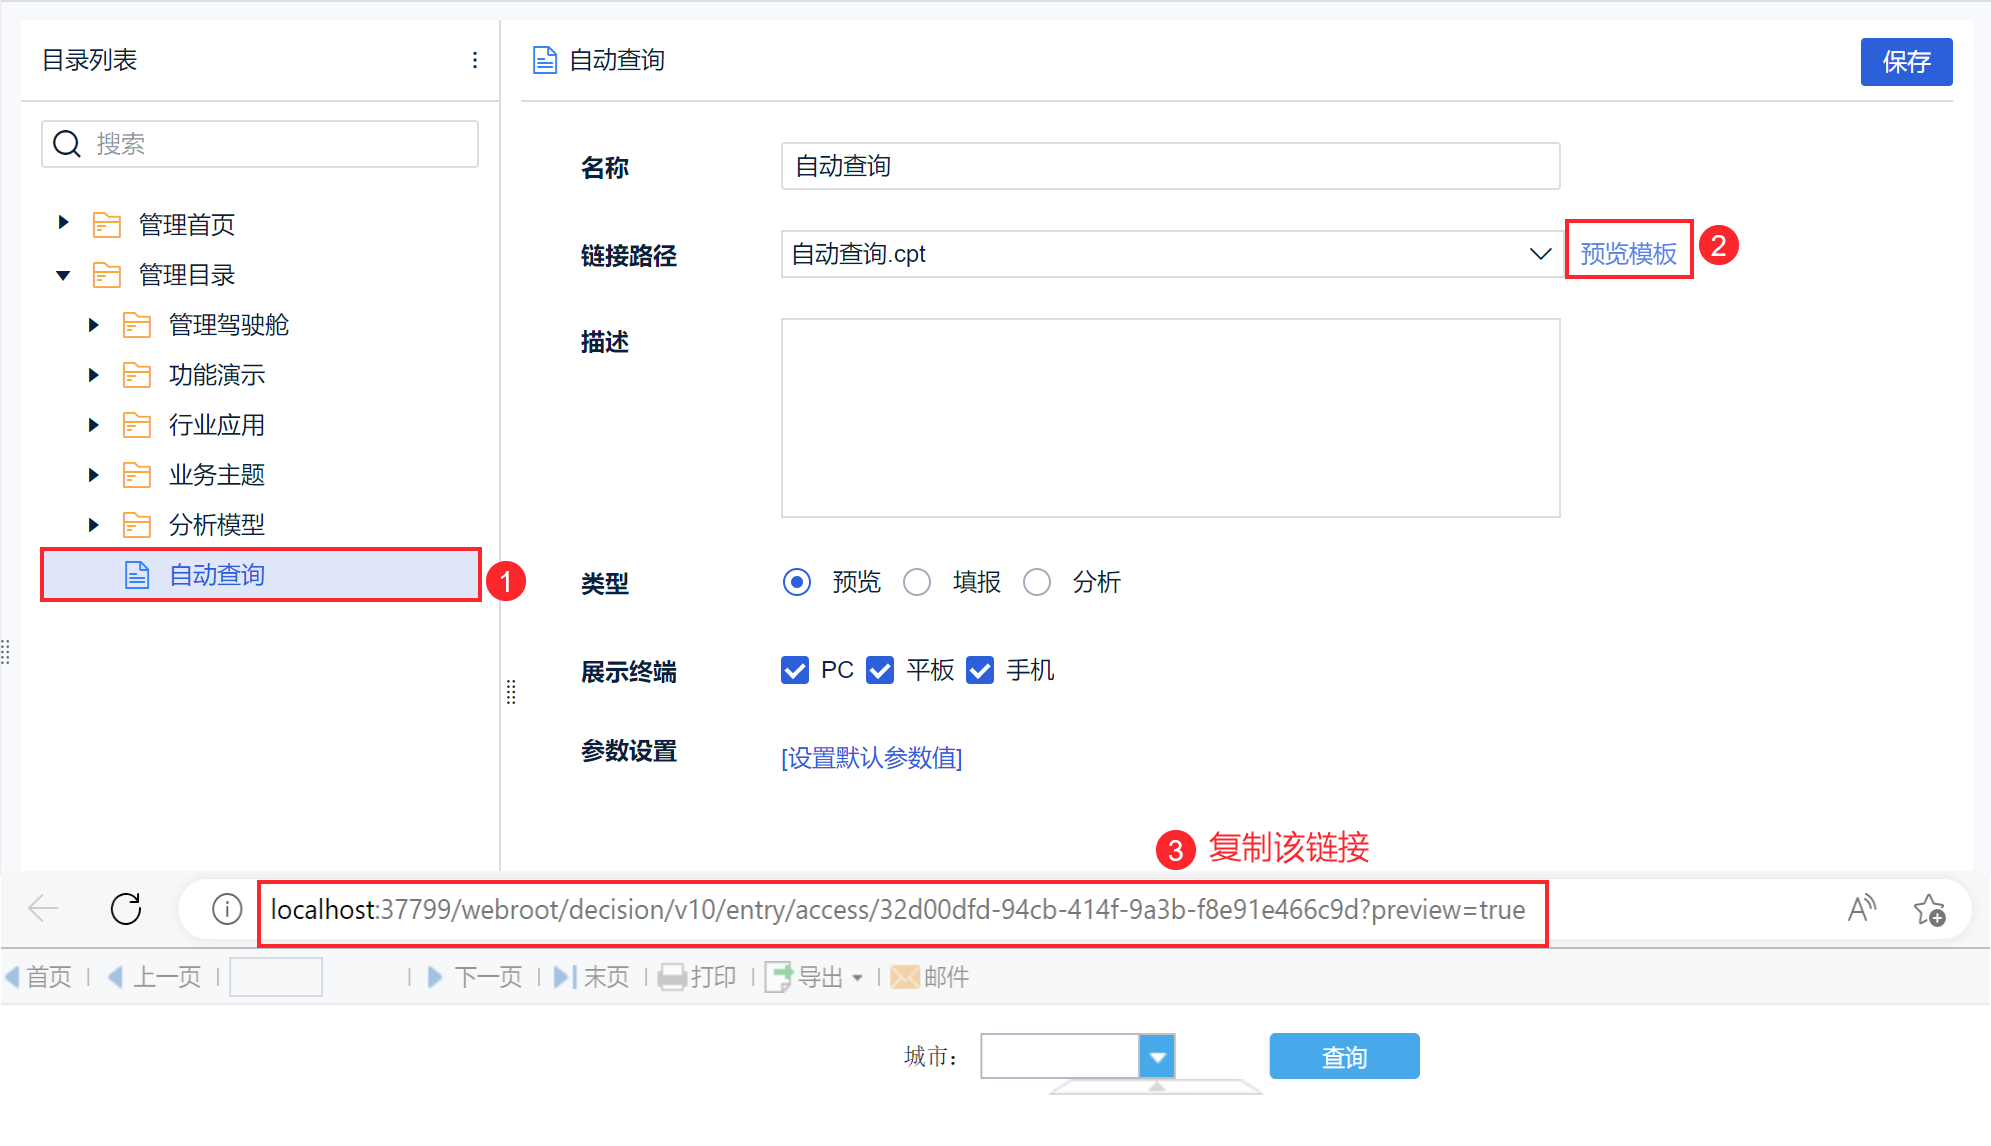
Task: Click into the 描述 description text area
Action: (1171, 418)
